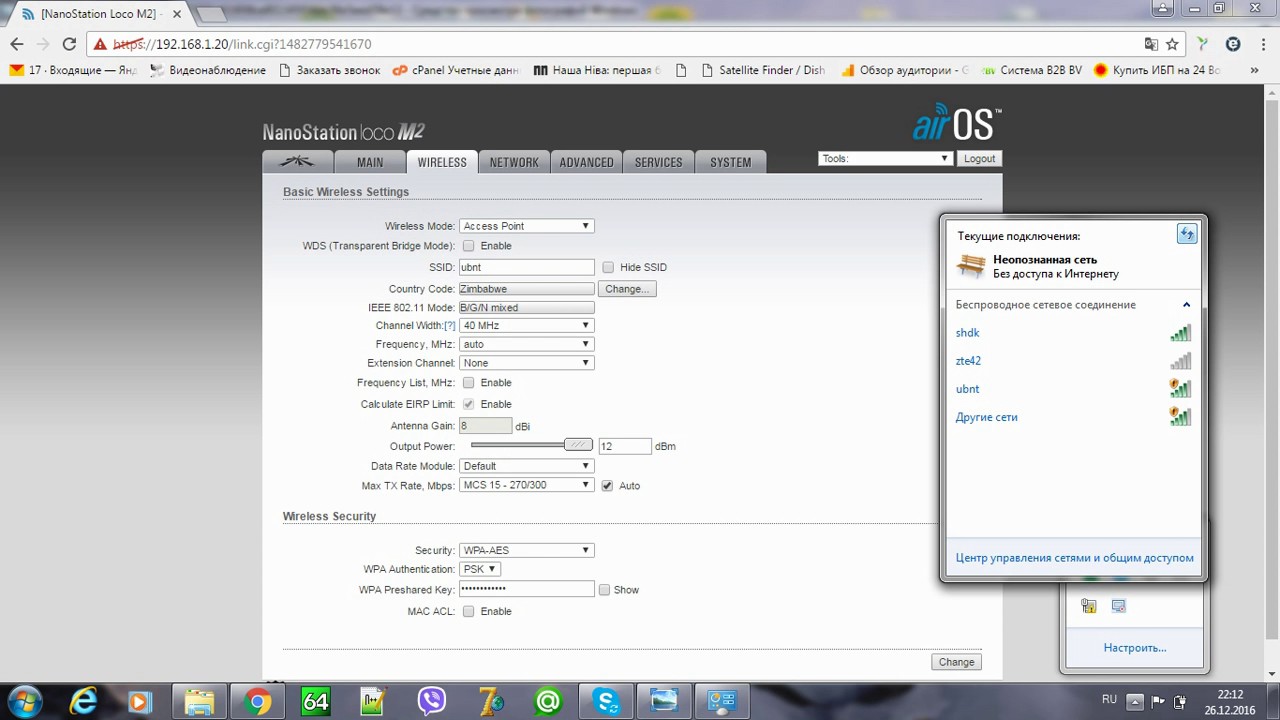Open the green 64 app on the taskbar

pos(315,702)
